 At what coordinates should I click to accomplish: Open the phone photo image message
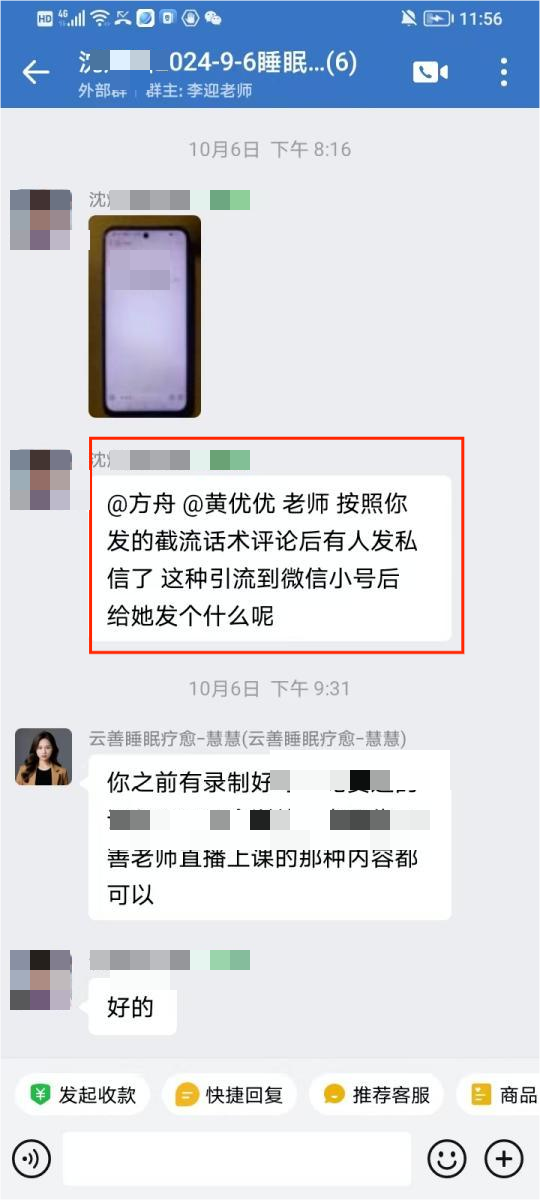[x=144, y=316]
